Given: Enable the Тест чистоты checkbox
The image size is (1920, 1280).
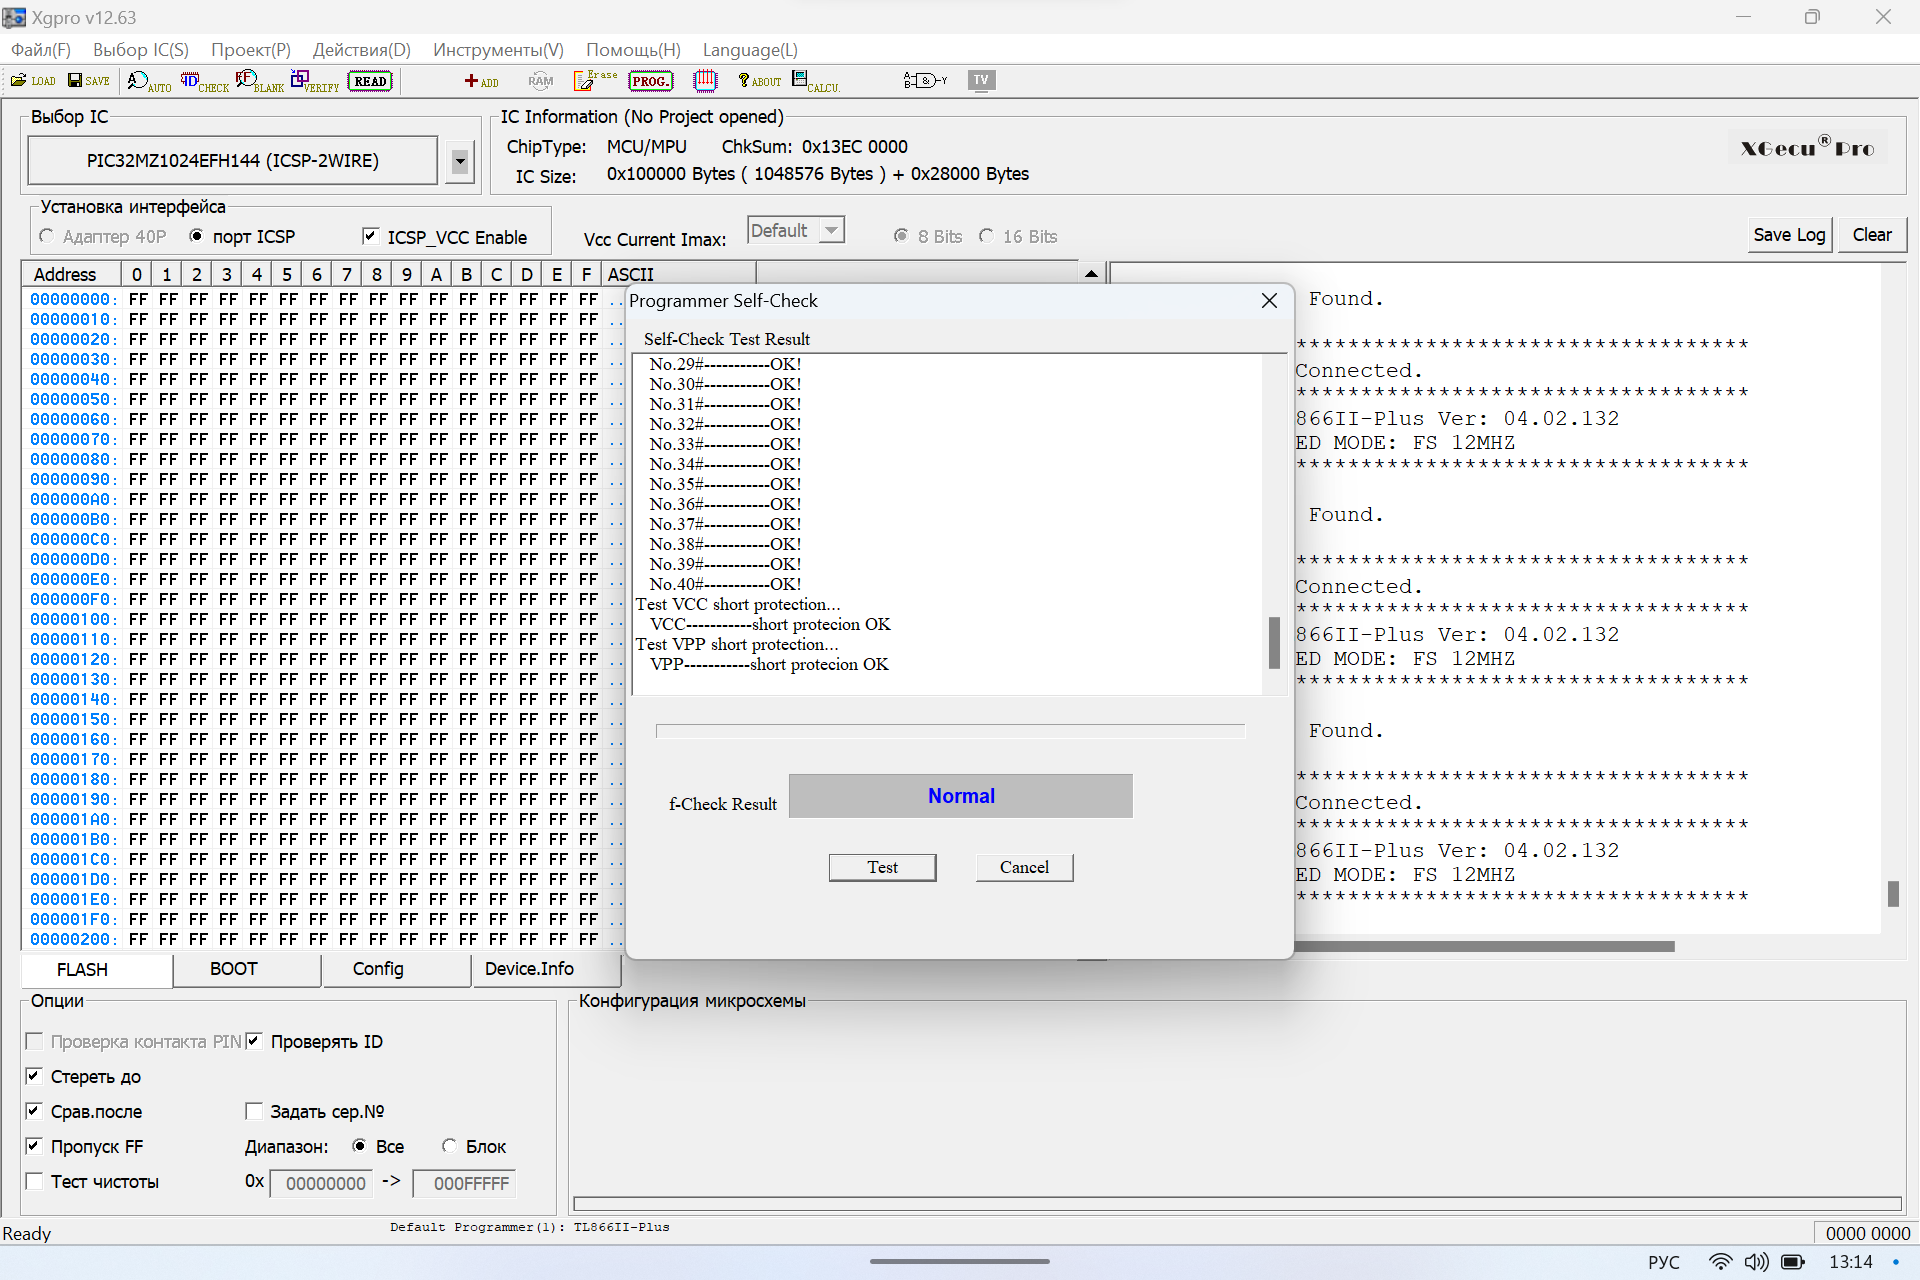Looking at the screenshot, I should [35, 1181].
